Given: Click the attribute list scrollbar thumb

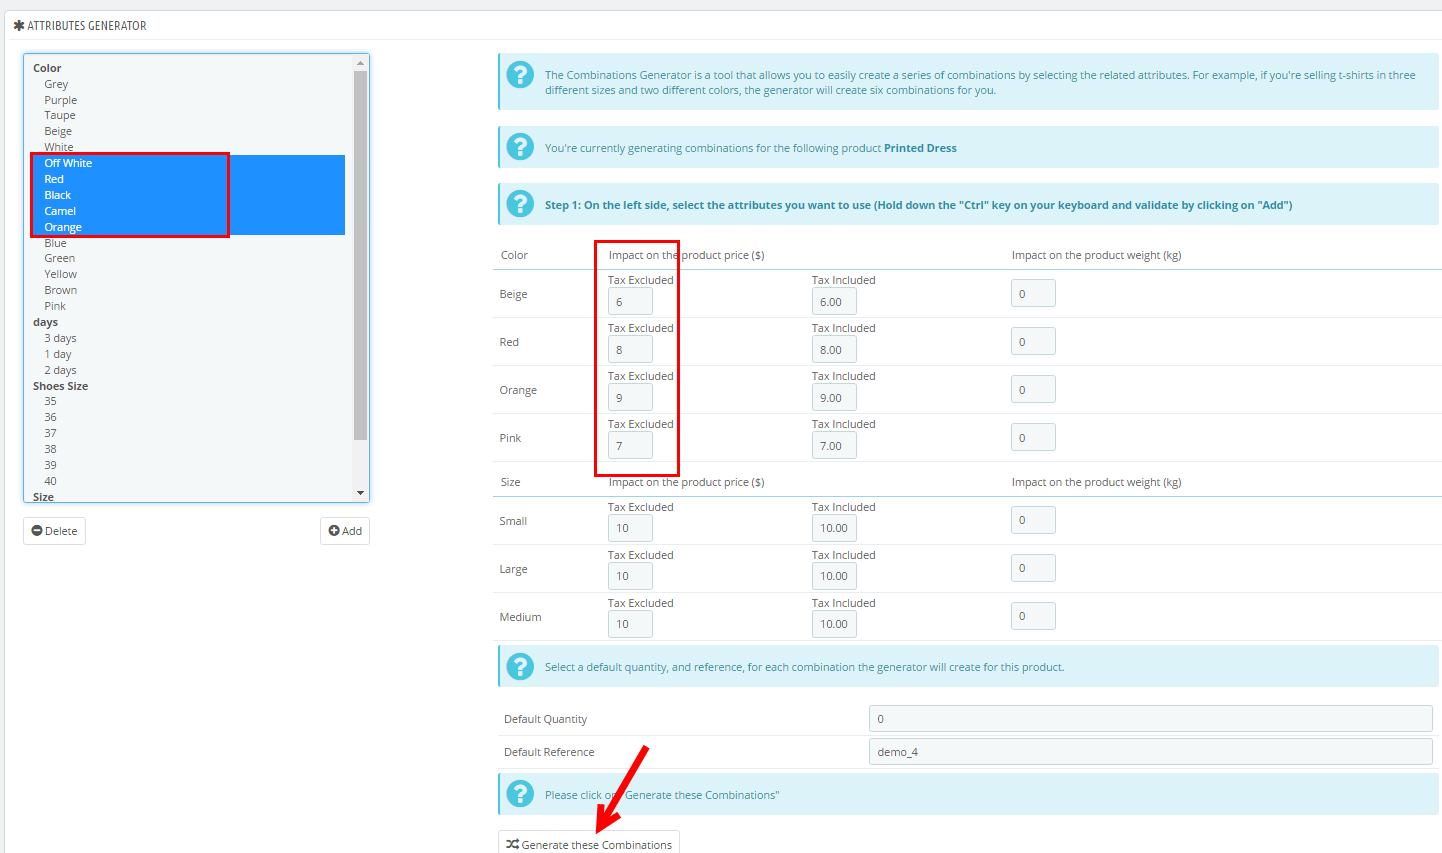Looking at the screenshot, I should tap(361, 255).
